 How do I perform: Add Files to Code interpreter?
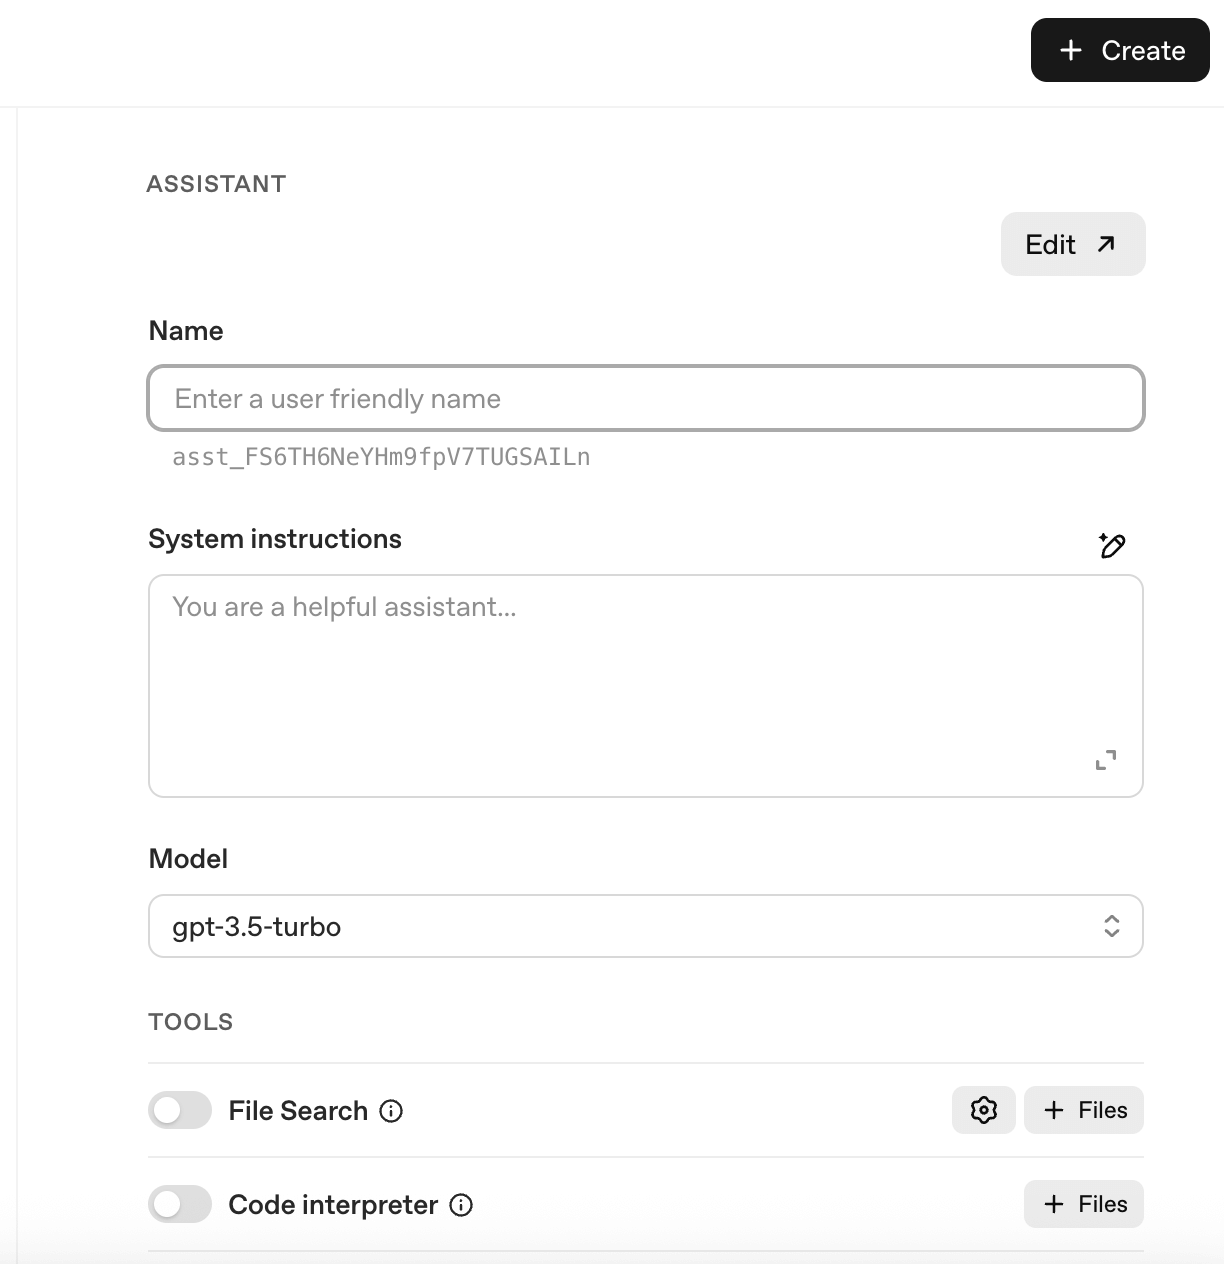pos(1084,1204)
